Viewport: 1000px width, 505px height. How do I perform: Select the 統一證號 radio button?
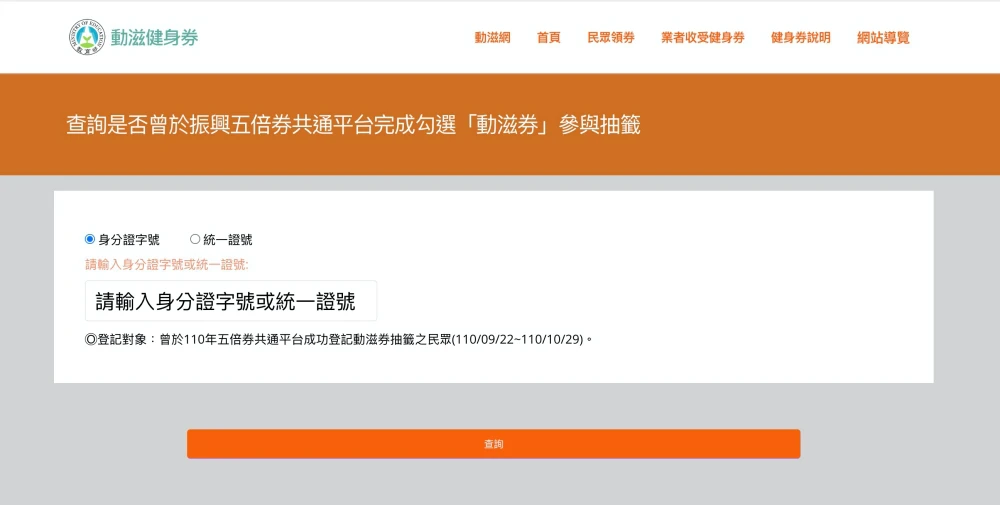[195, 239]
